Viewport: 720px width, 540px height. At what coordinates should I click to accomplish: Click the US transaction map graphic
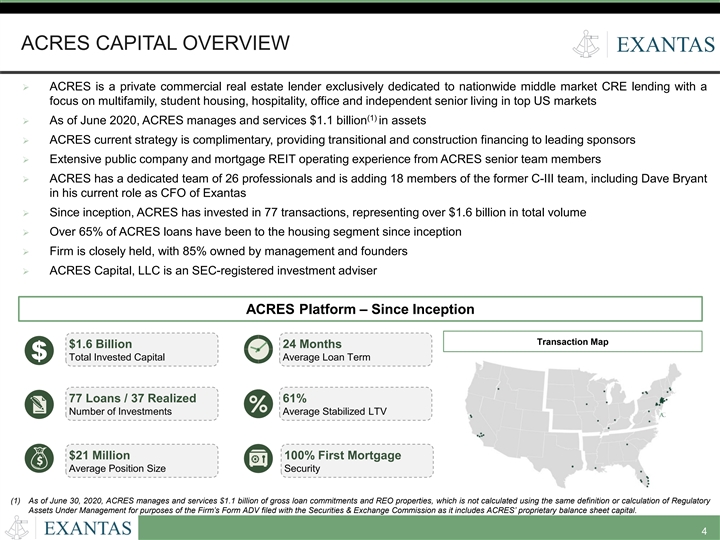573,424
